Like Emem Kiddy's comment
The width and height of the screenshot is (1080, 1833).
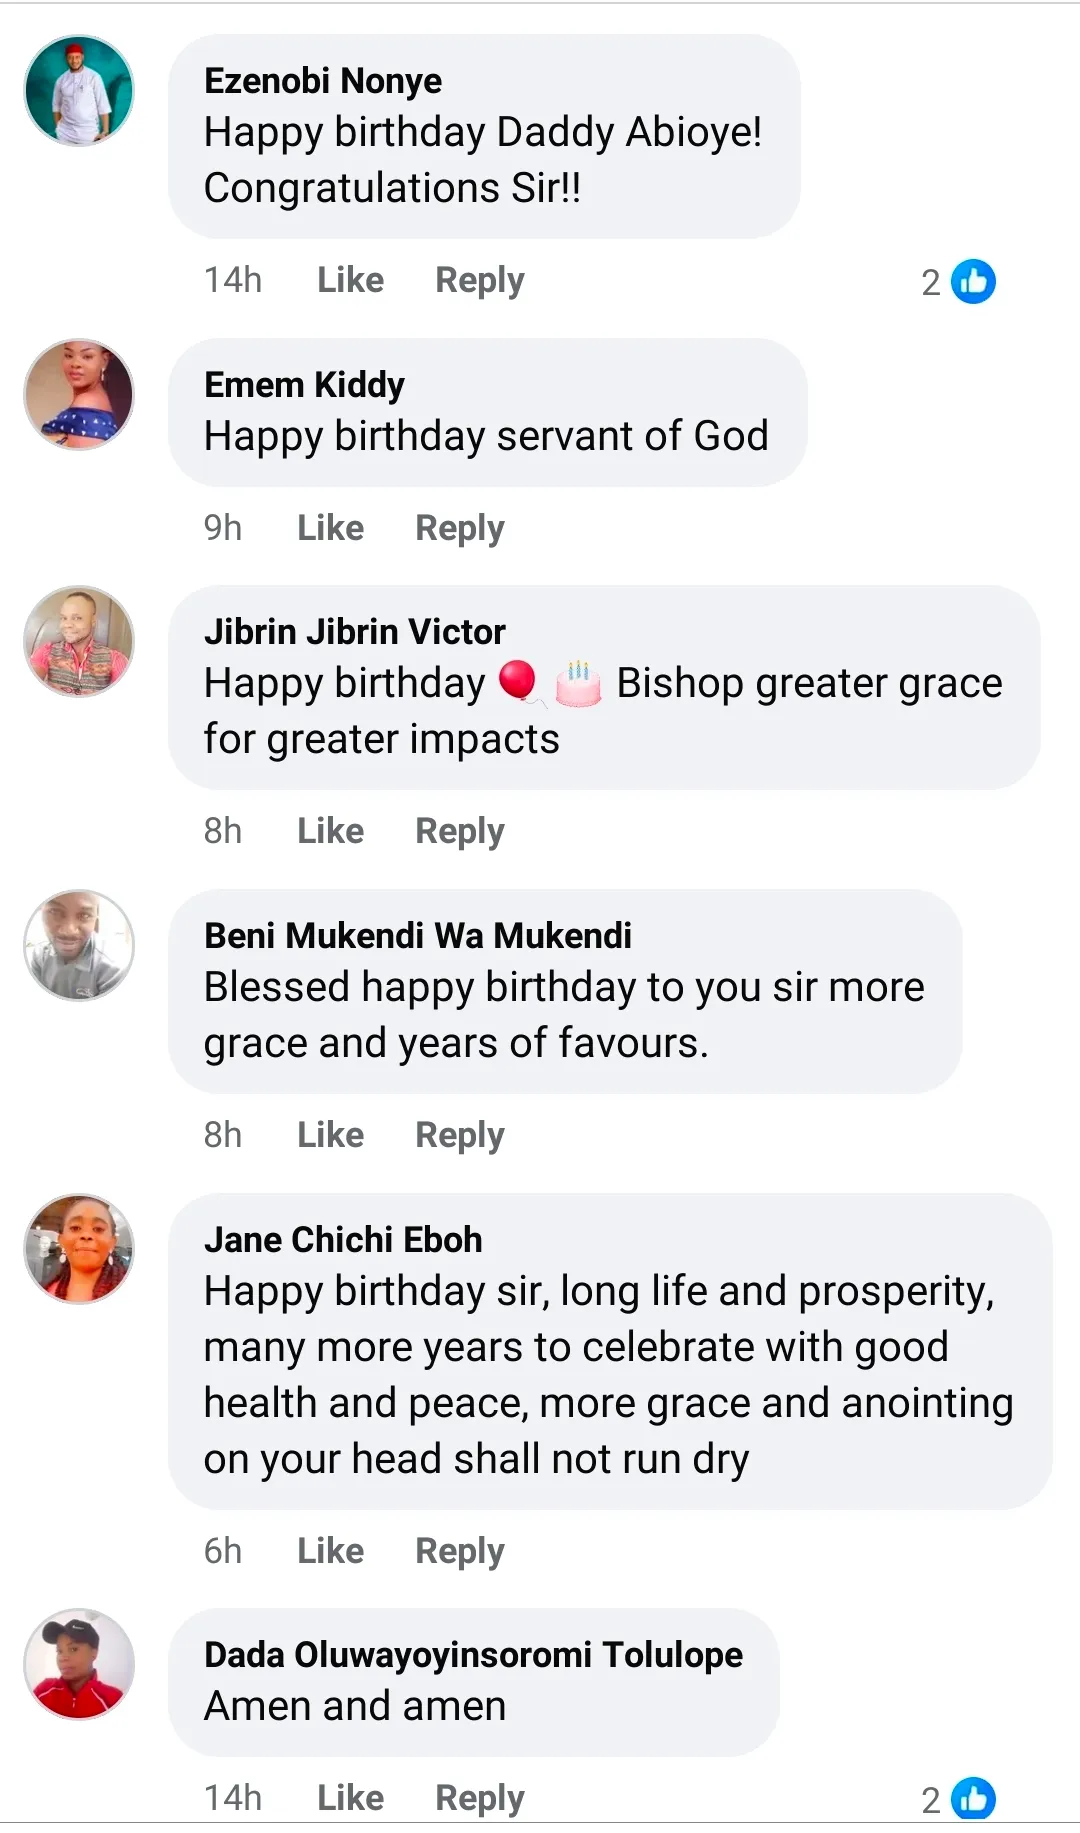point(330,527)
